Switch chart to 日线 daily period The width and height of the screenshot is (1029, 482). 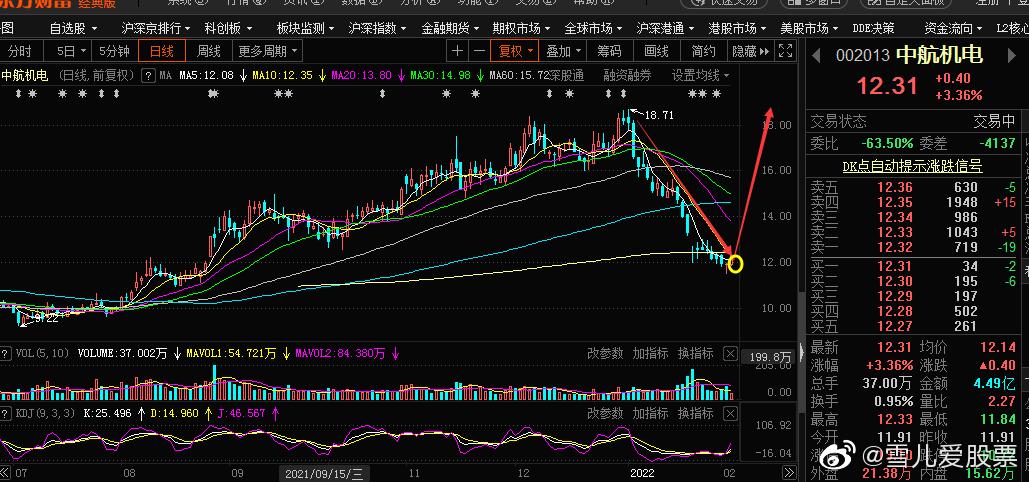pos(162,51)
